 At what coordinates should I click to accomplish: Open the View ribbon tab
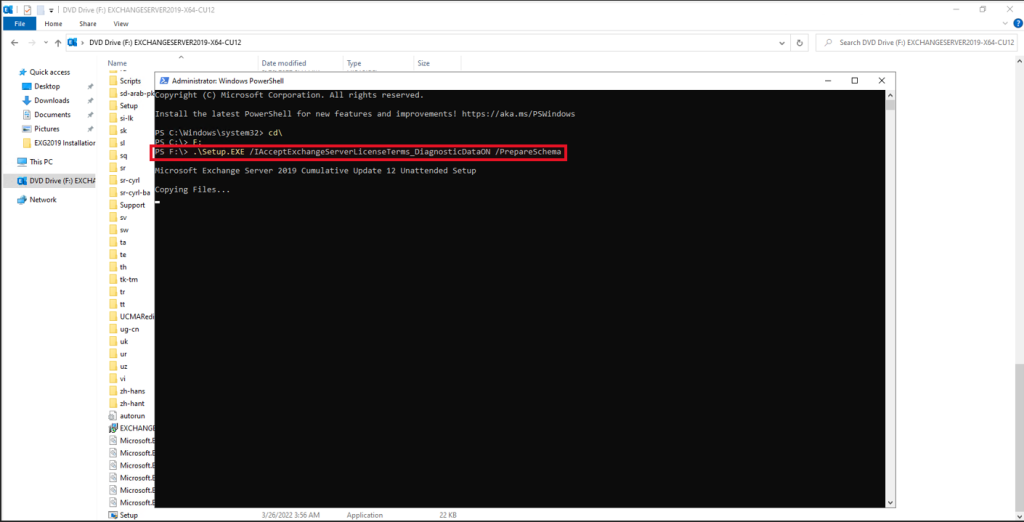121,24
